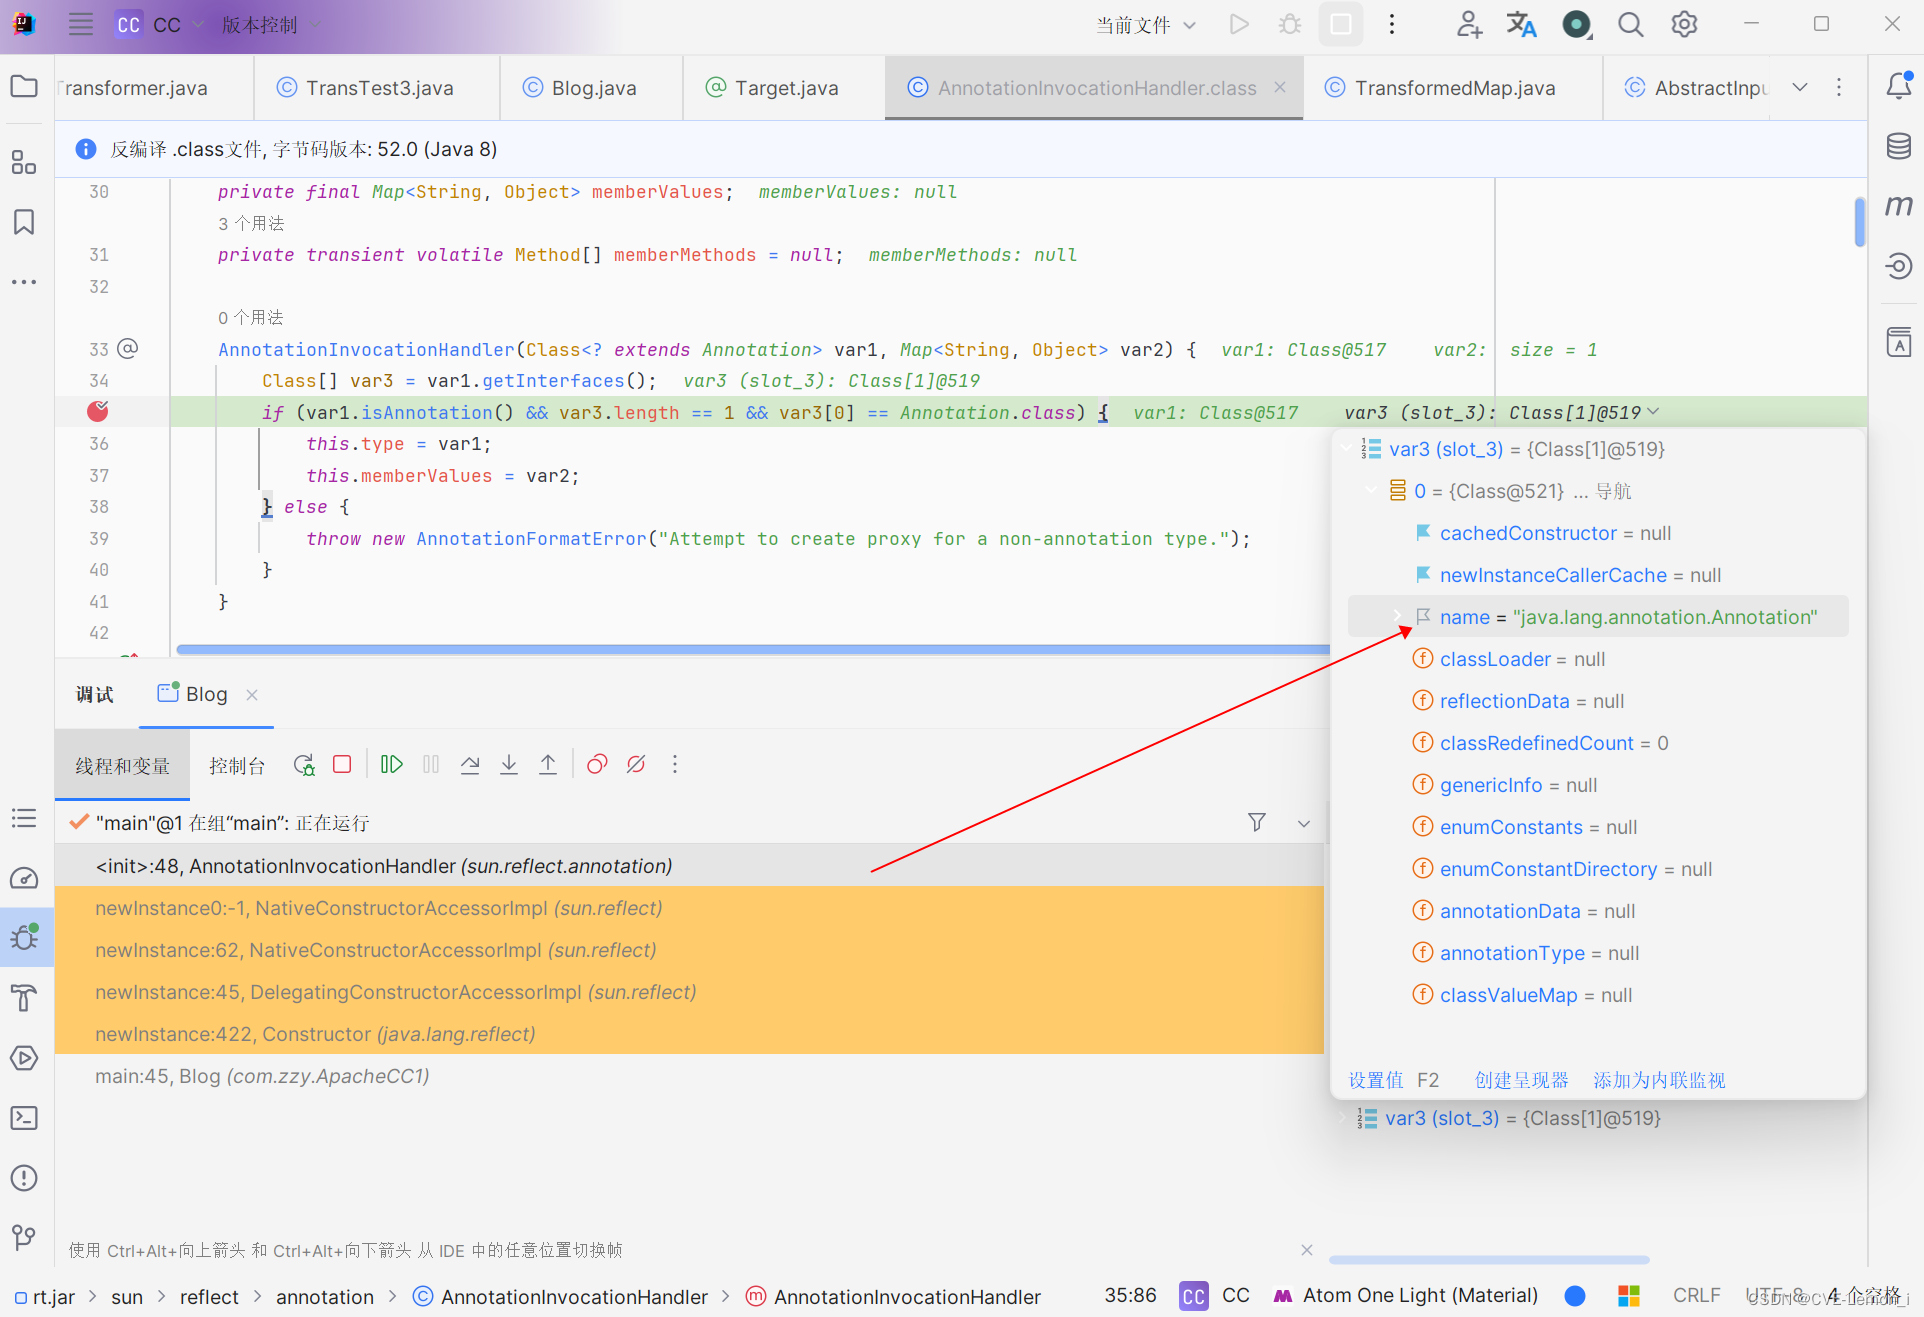Open Search Everywhere magnifier
Viewport: 1924px width, 1317px height.
click(1630, 24)
